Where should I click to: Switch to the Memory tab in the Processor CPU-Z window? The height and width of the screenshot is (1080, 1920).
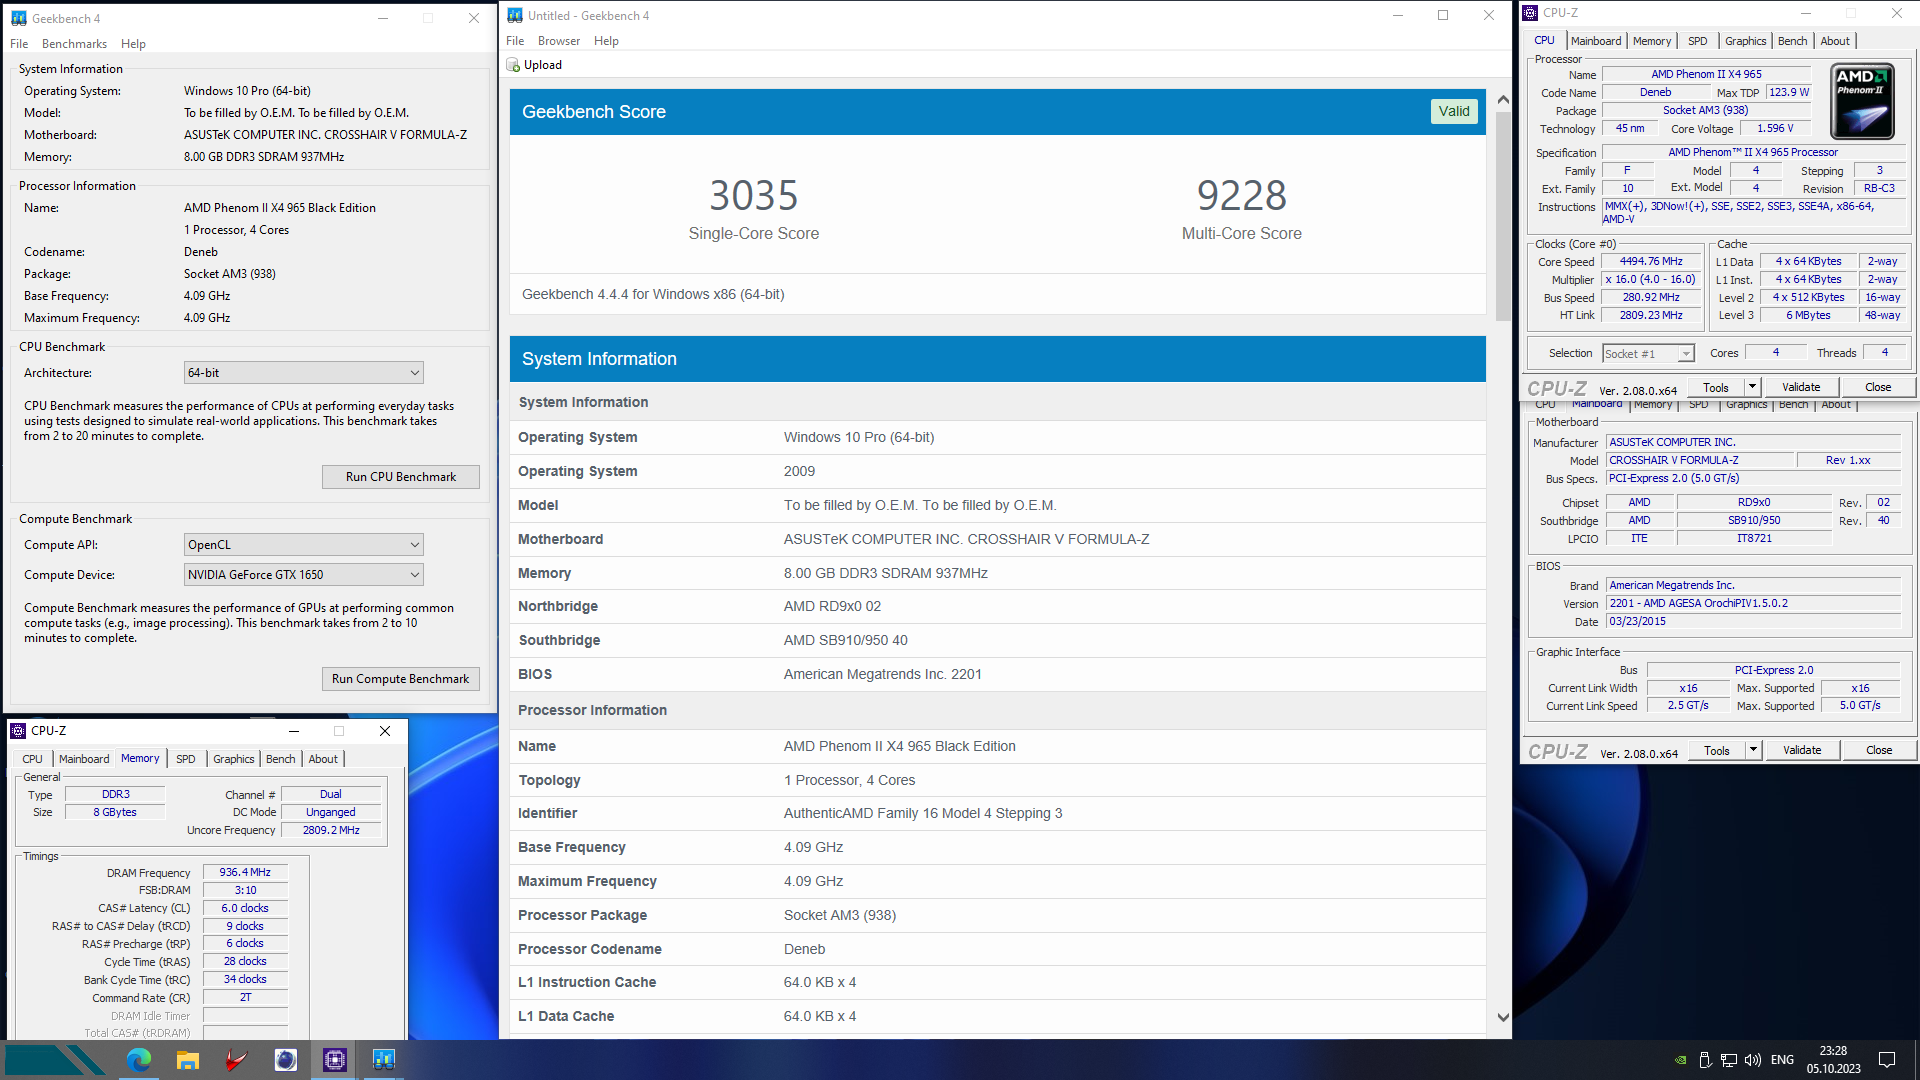pos(1652,41)
